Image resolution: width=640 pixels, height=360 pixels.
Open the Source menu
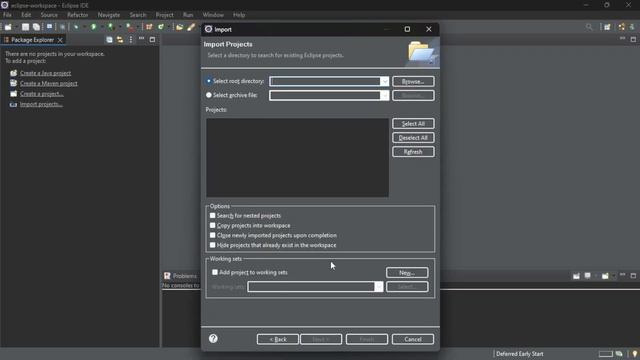click(49, 15)
